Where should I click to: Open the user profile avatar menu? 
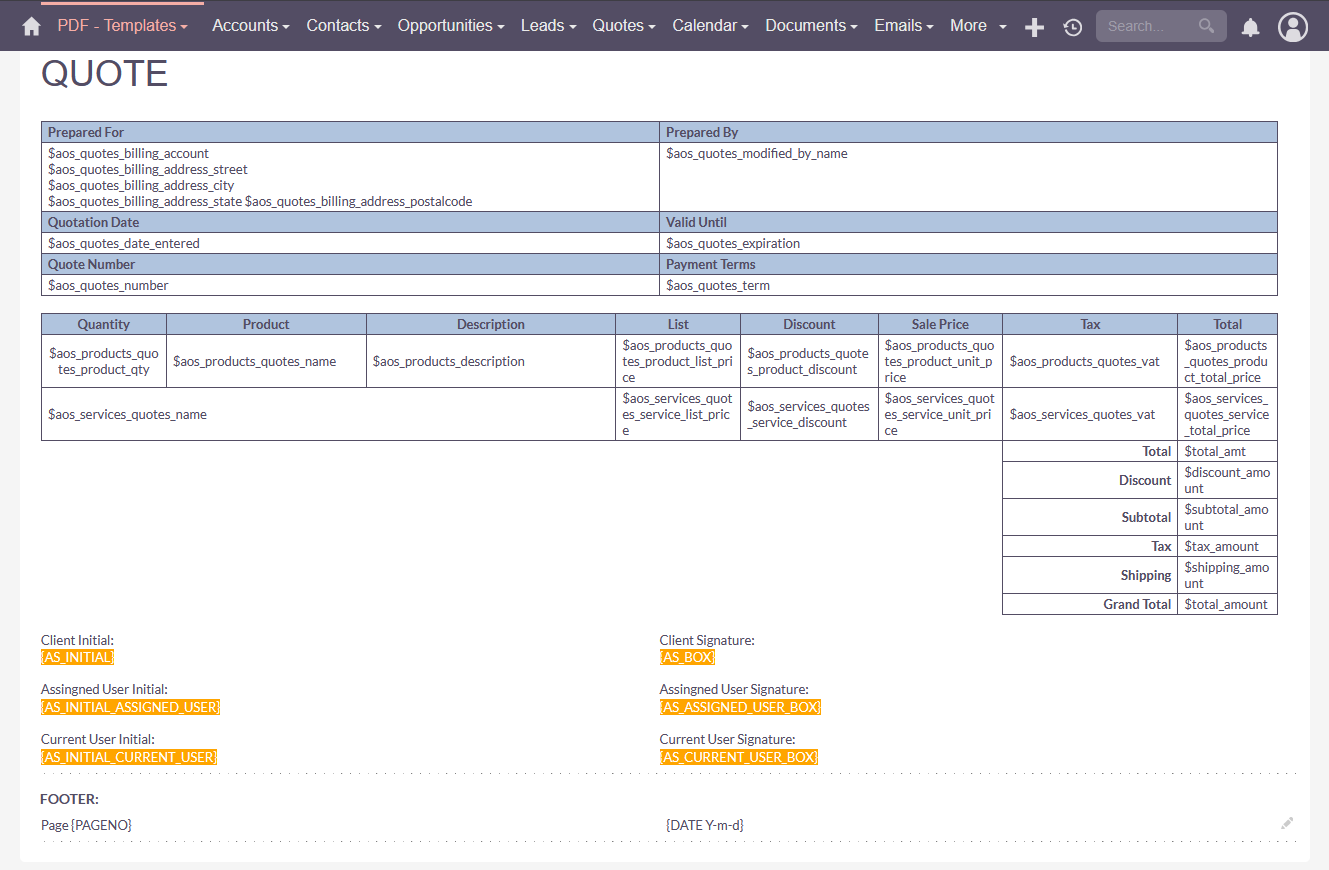(x=1293, y=27)
